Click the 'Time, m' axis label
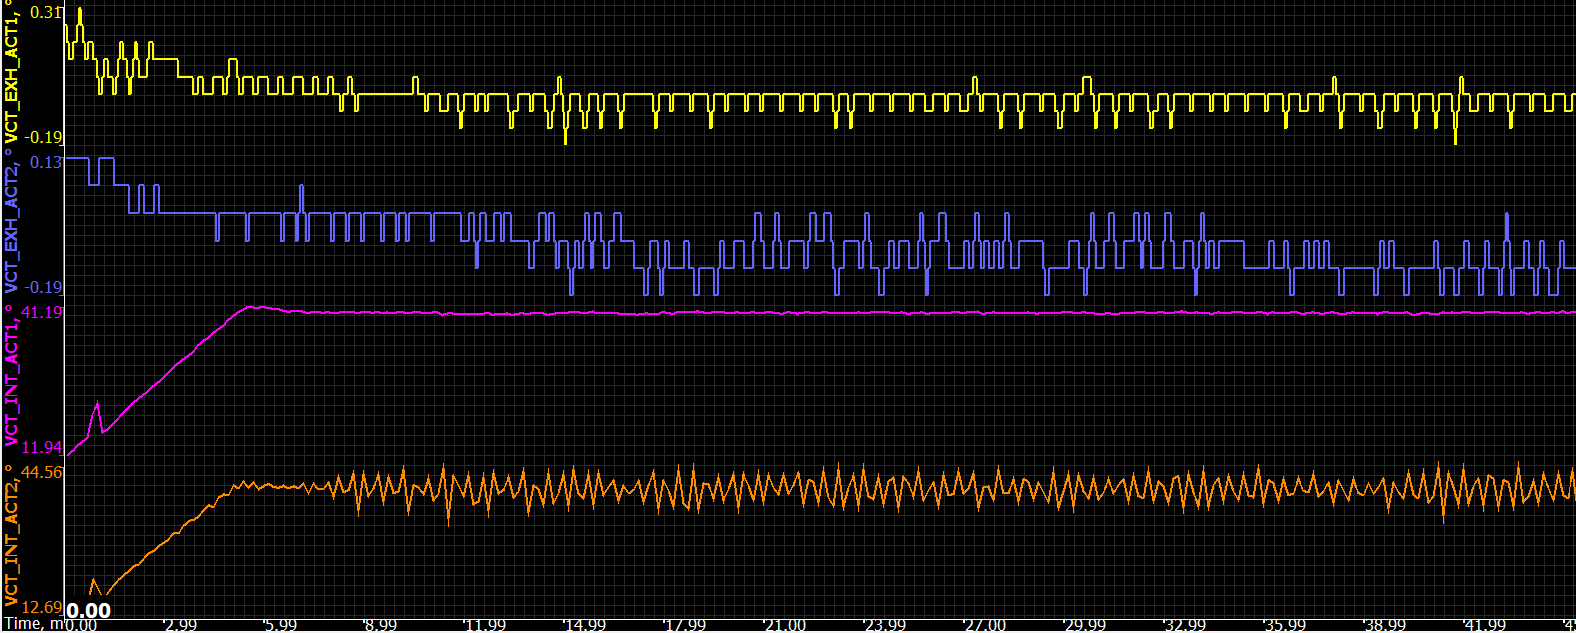Image resolution: width=1576 pixels, height=633 pixels. pos(32,624)
